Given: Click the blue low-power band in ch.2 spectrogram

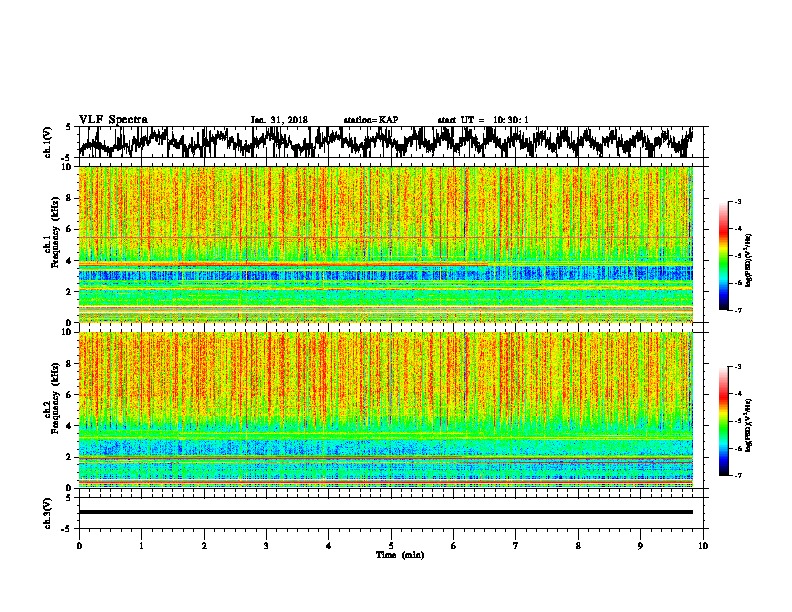Looking at the screenshot, I should 386,448.
